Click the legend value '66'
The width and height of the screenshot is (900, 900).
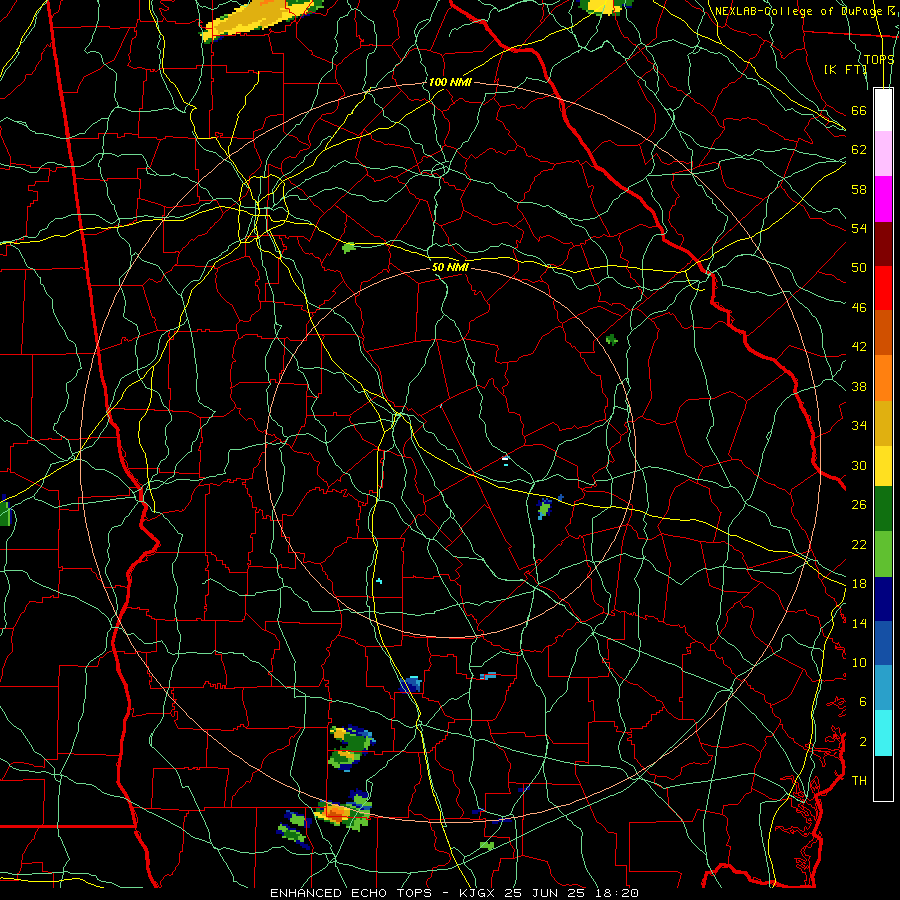tap(859, 111)
